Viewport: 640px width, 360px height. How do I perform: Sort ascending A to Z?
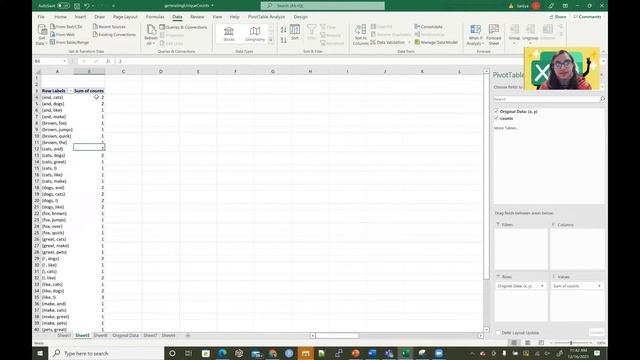(283, 30)
